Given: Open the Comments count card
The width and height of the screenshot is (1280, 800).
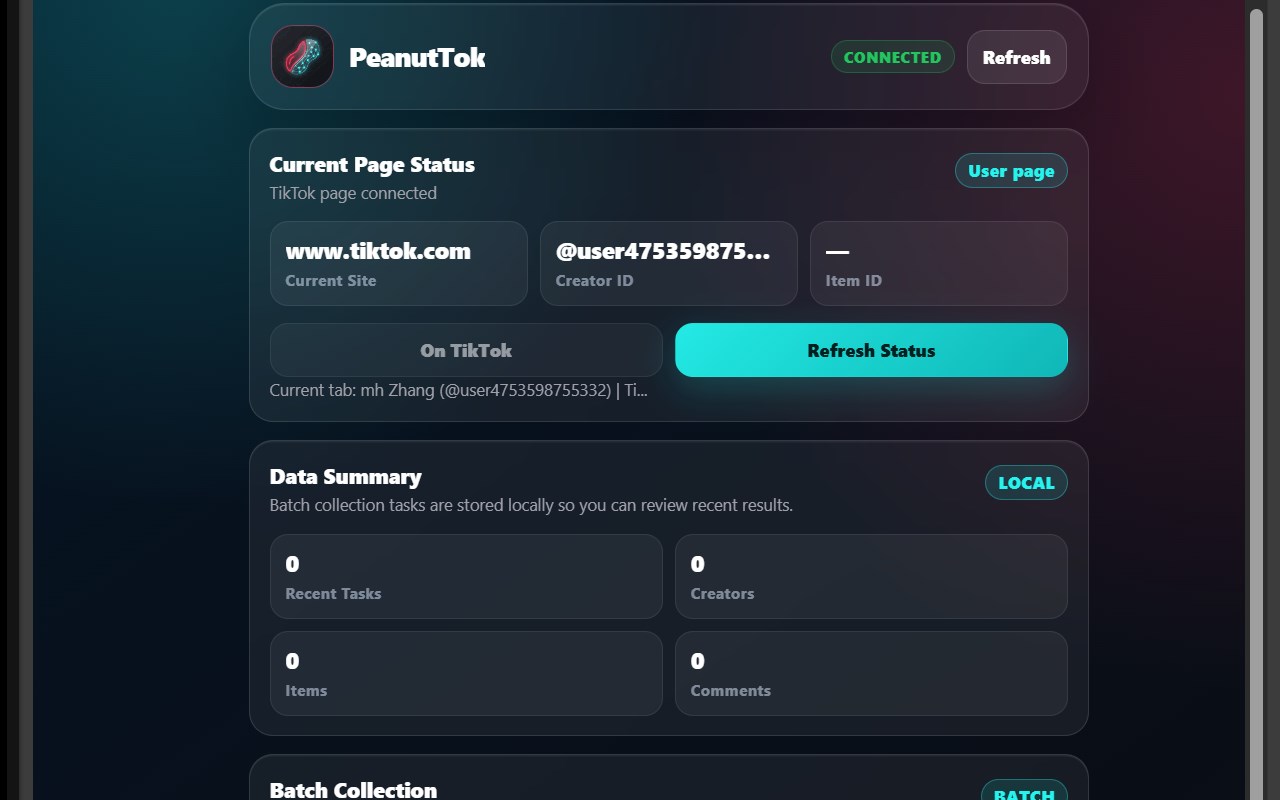Looking at the screenshot, I should pos(871,673).
